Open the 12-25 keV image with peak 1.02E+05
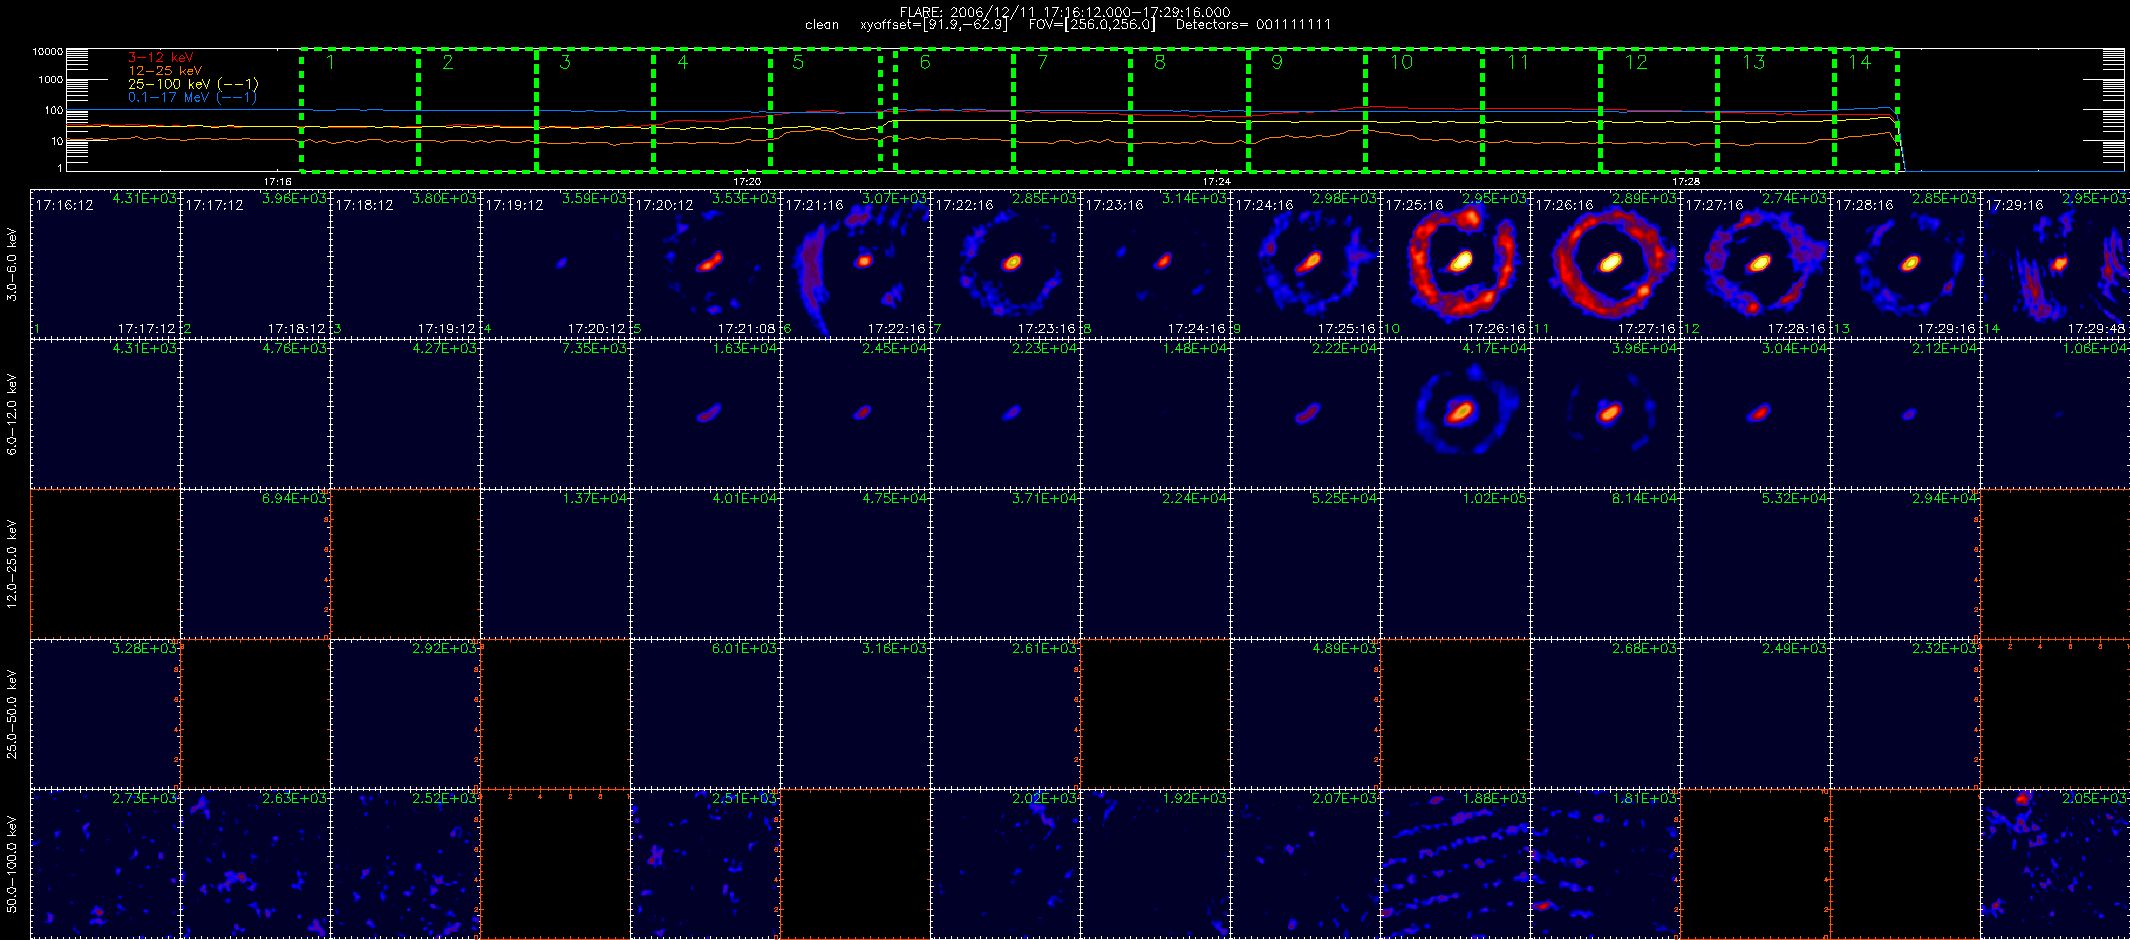 [1455, 564]
